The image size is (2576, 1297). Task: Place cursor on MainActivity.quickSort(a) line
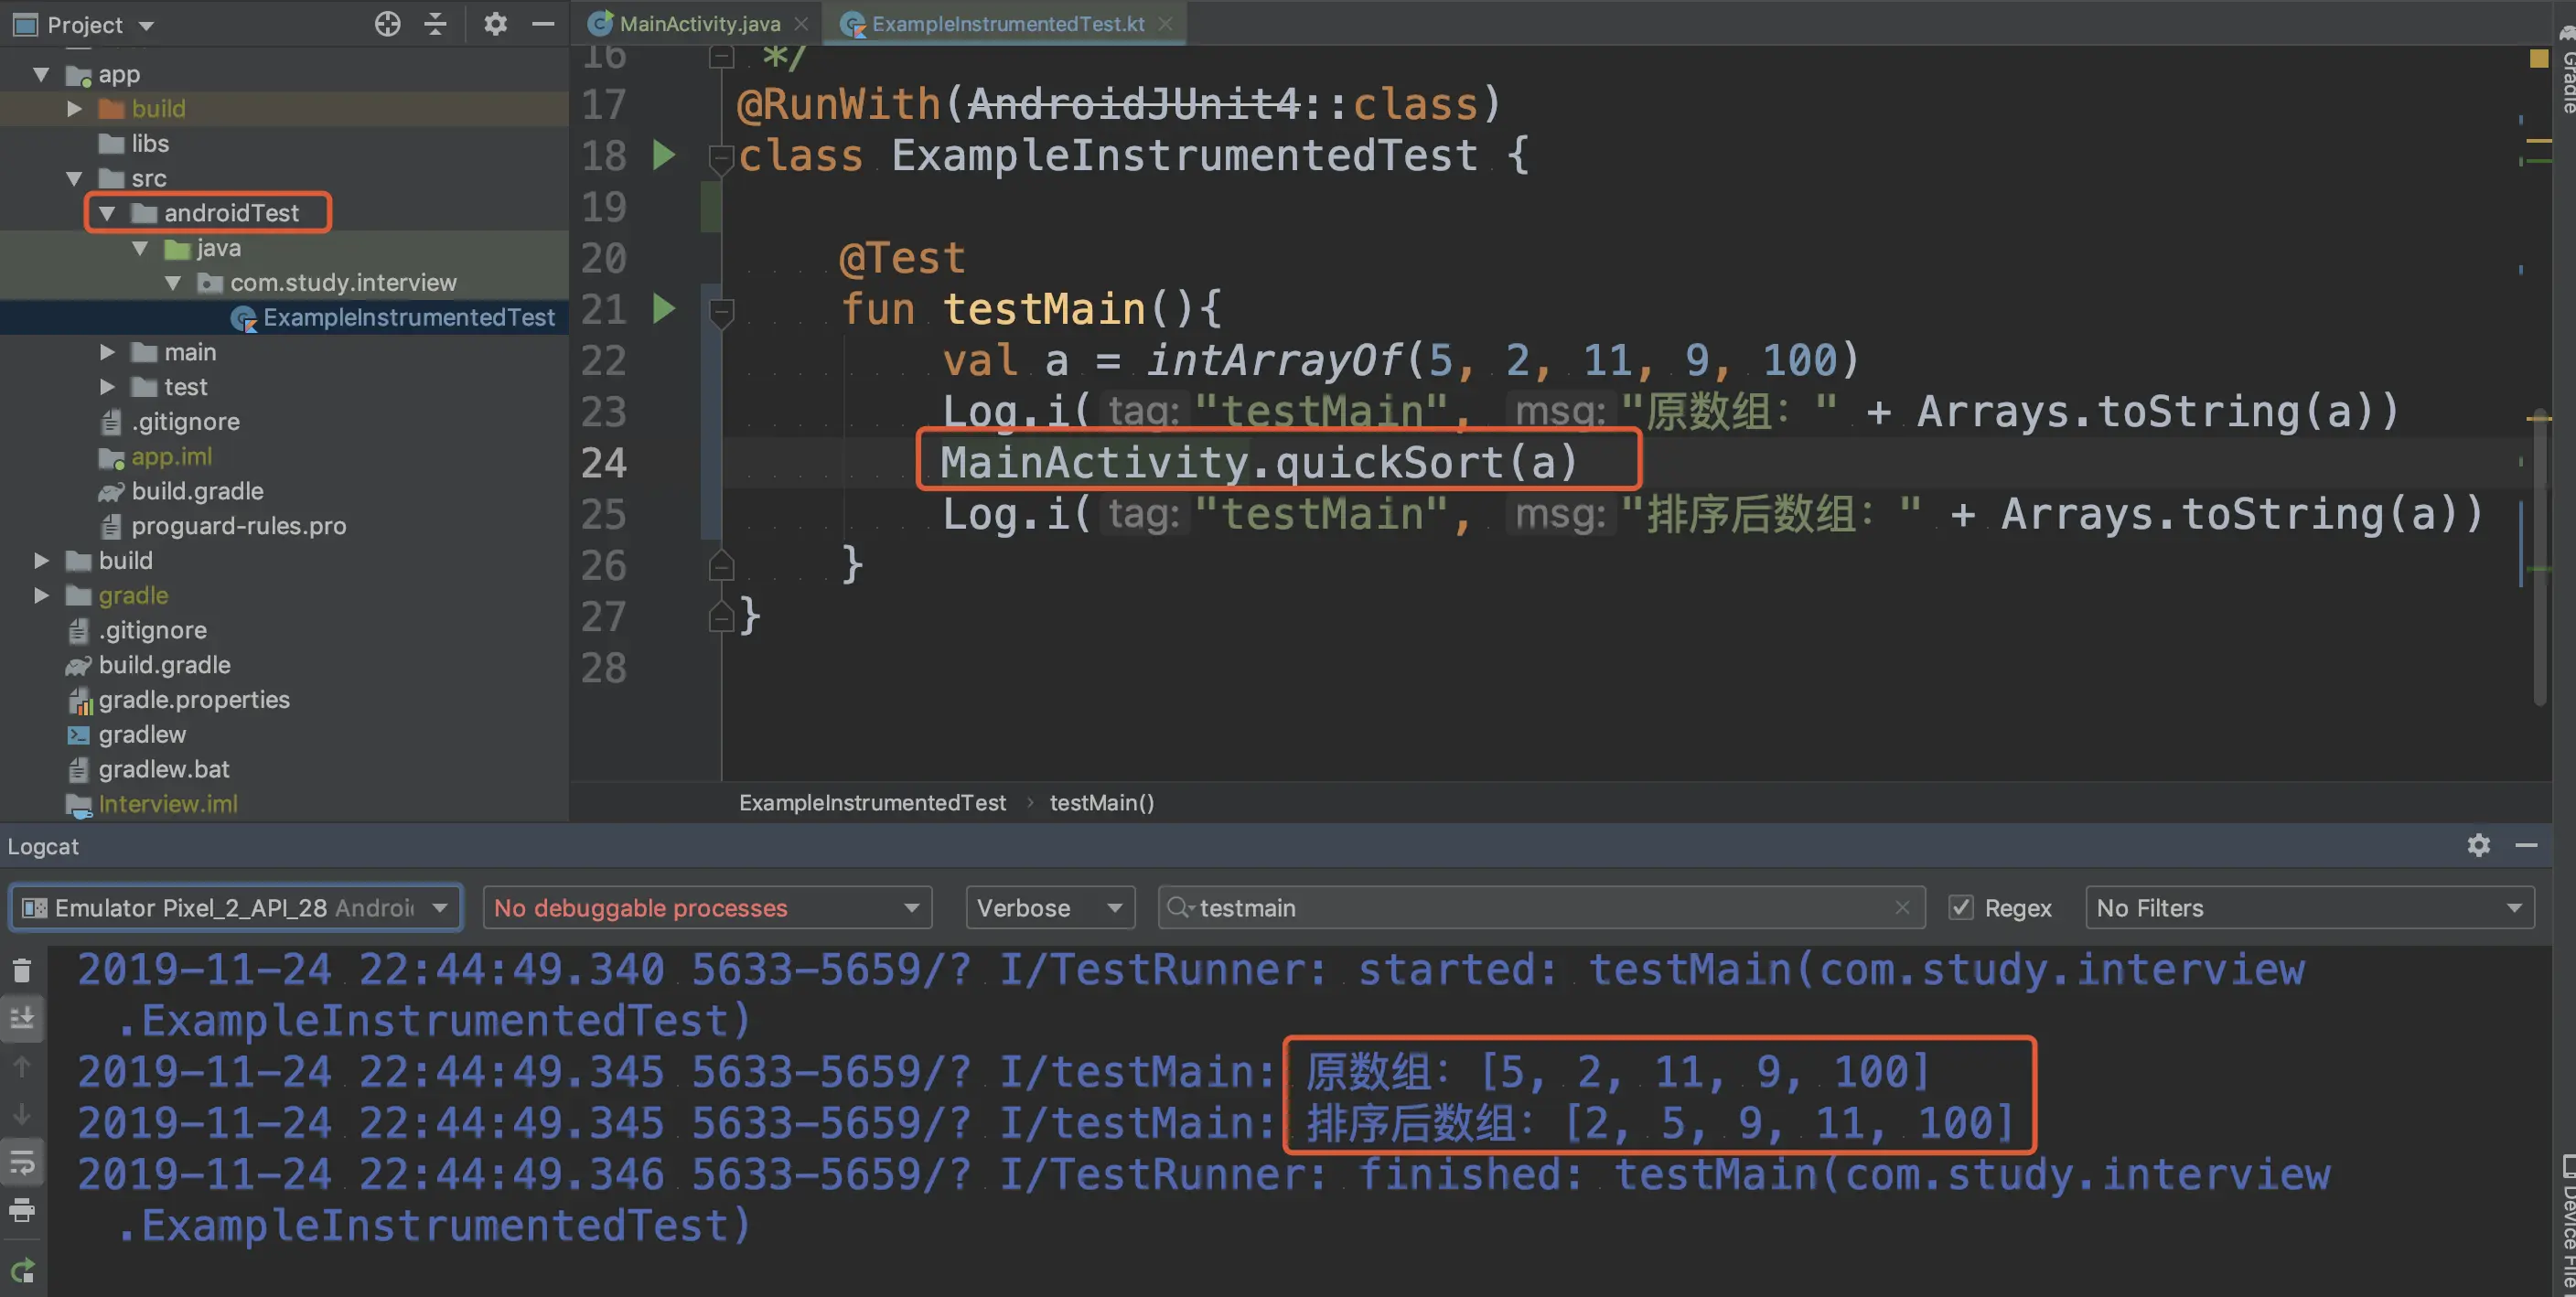coord(1258,462)
